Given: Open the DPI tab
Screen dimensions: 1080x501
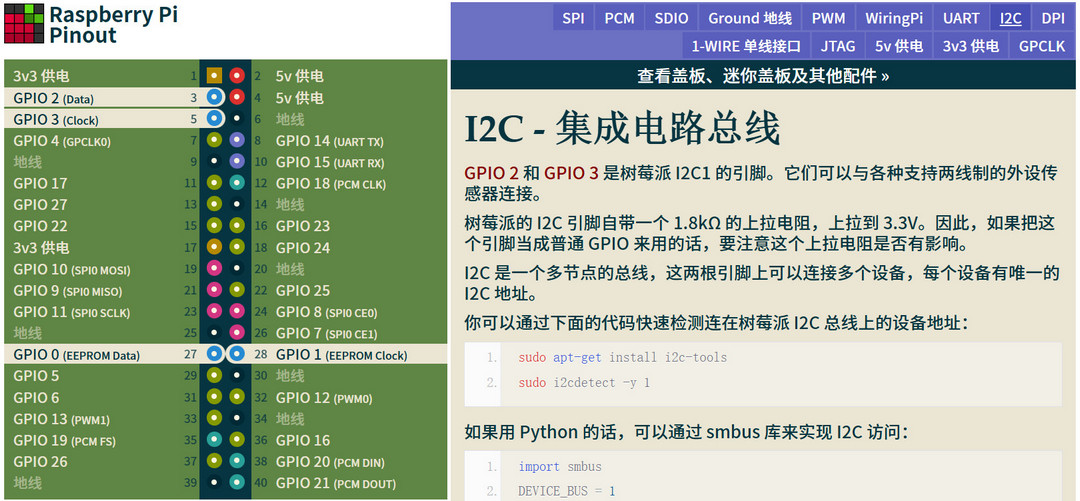Looking at the screenshot, I should pyautogui.click(x=1053, y=18).
